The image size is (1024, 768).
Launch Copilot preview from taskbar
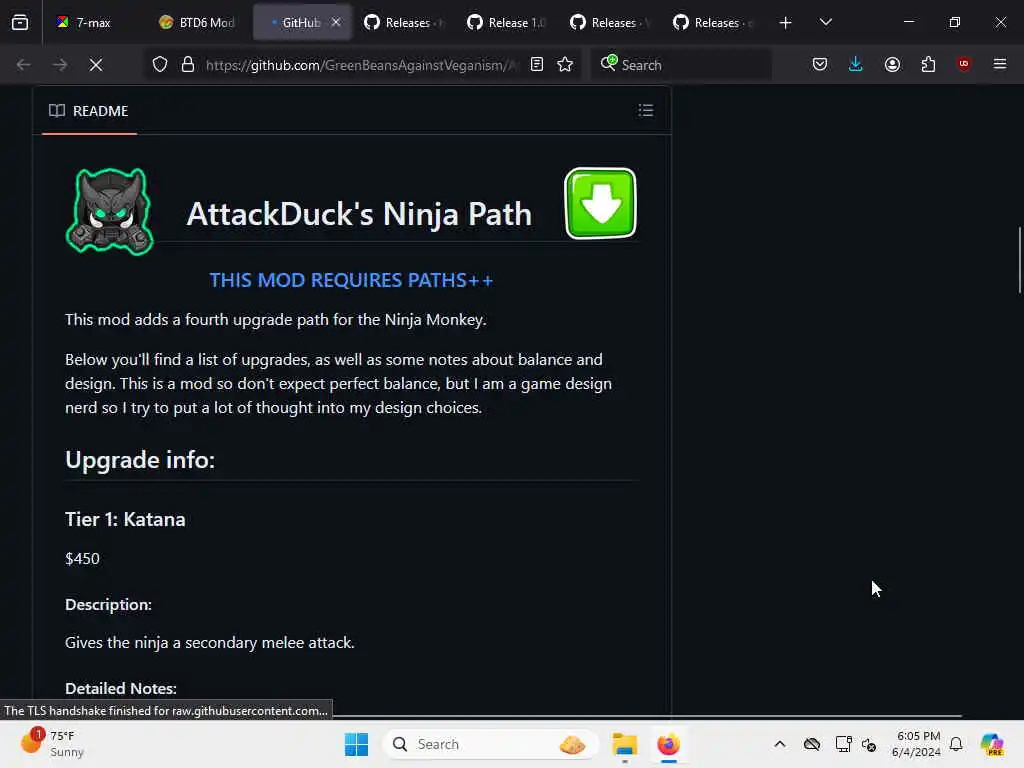point(992,744)
